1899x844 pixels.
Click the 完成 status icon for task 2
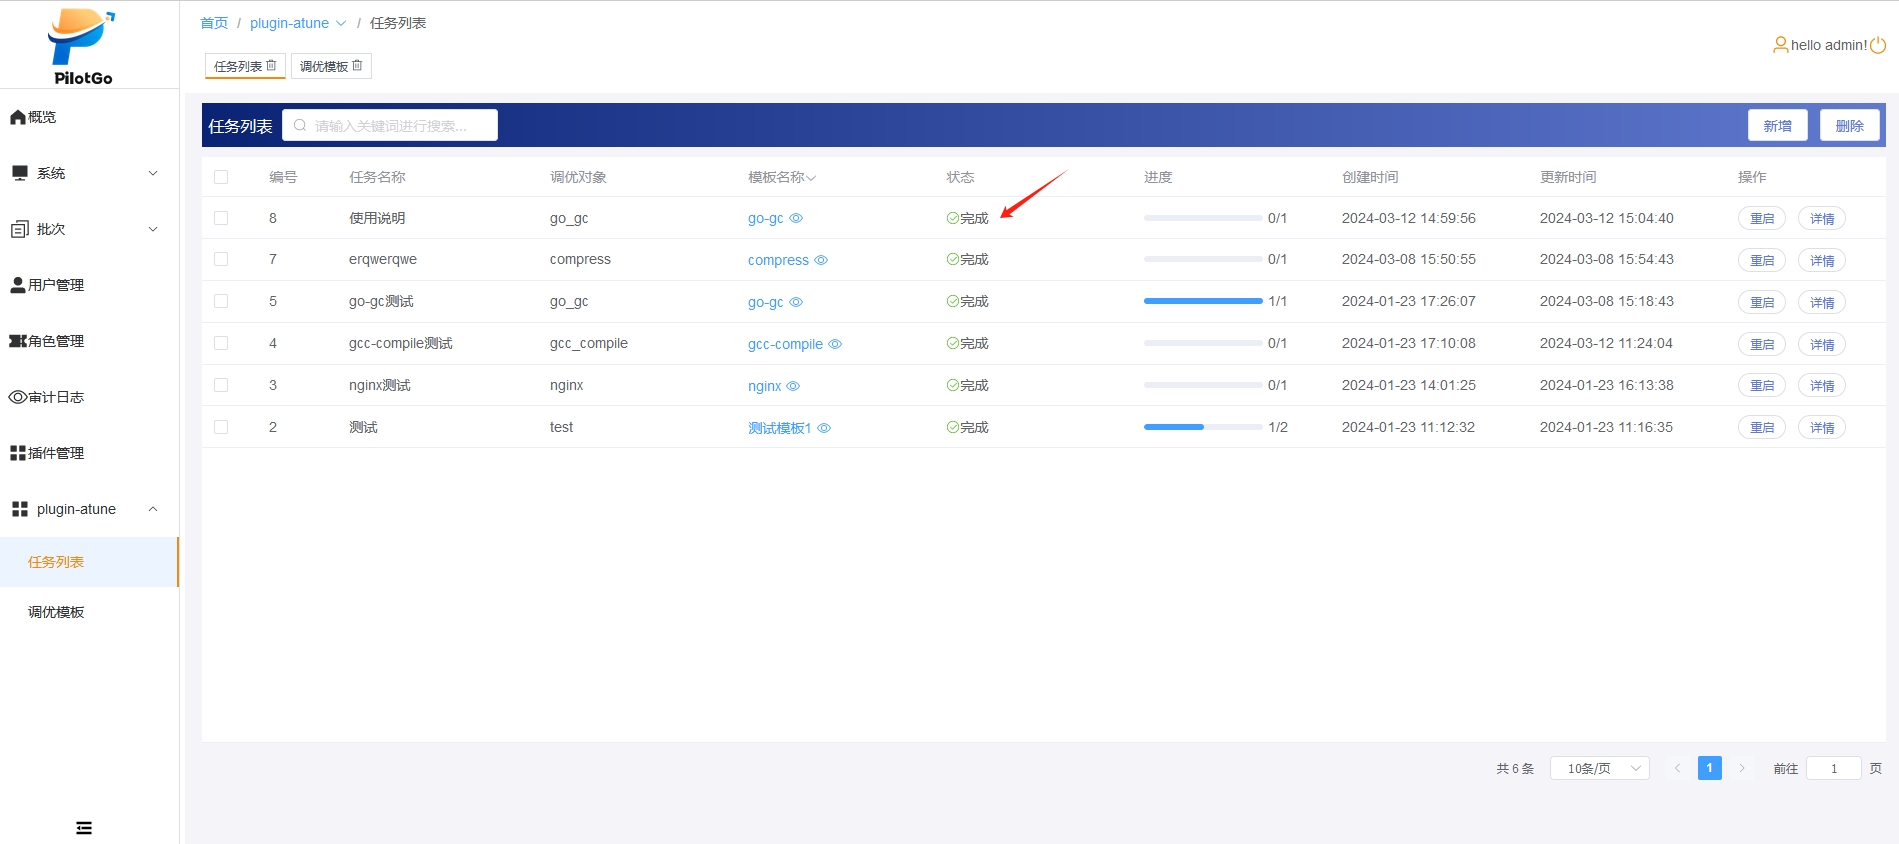(x=953, y=427)
